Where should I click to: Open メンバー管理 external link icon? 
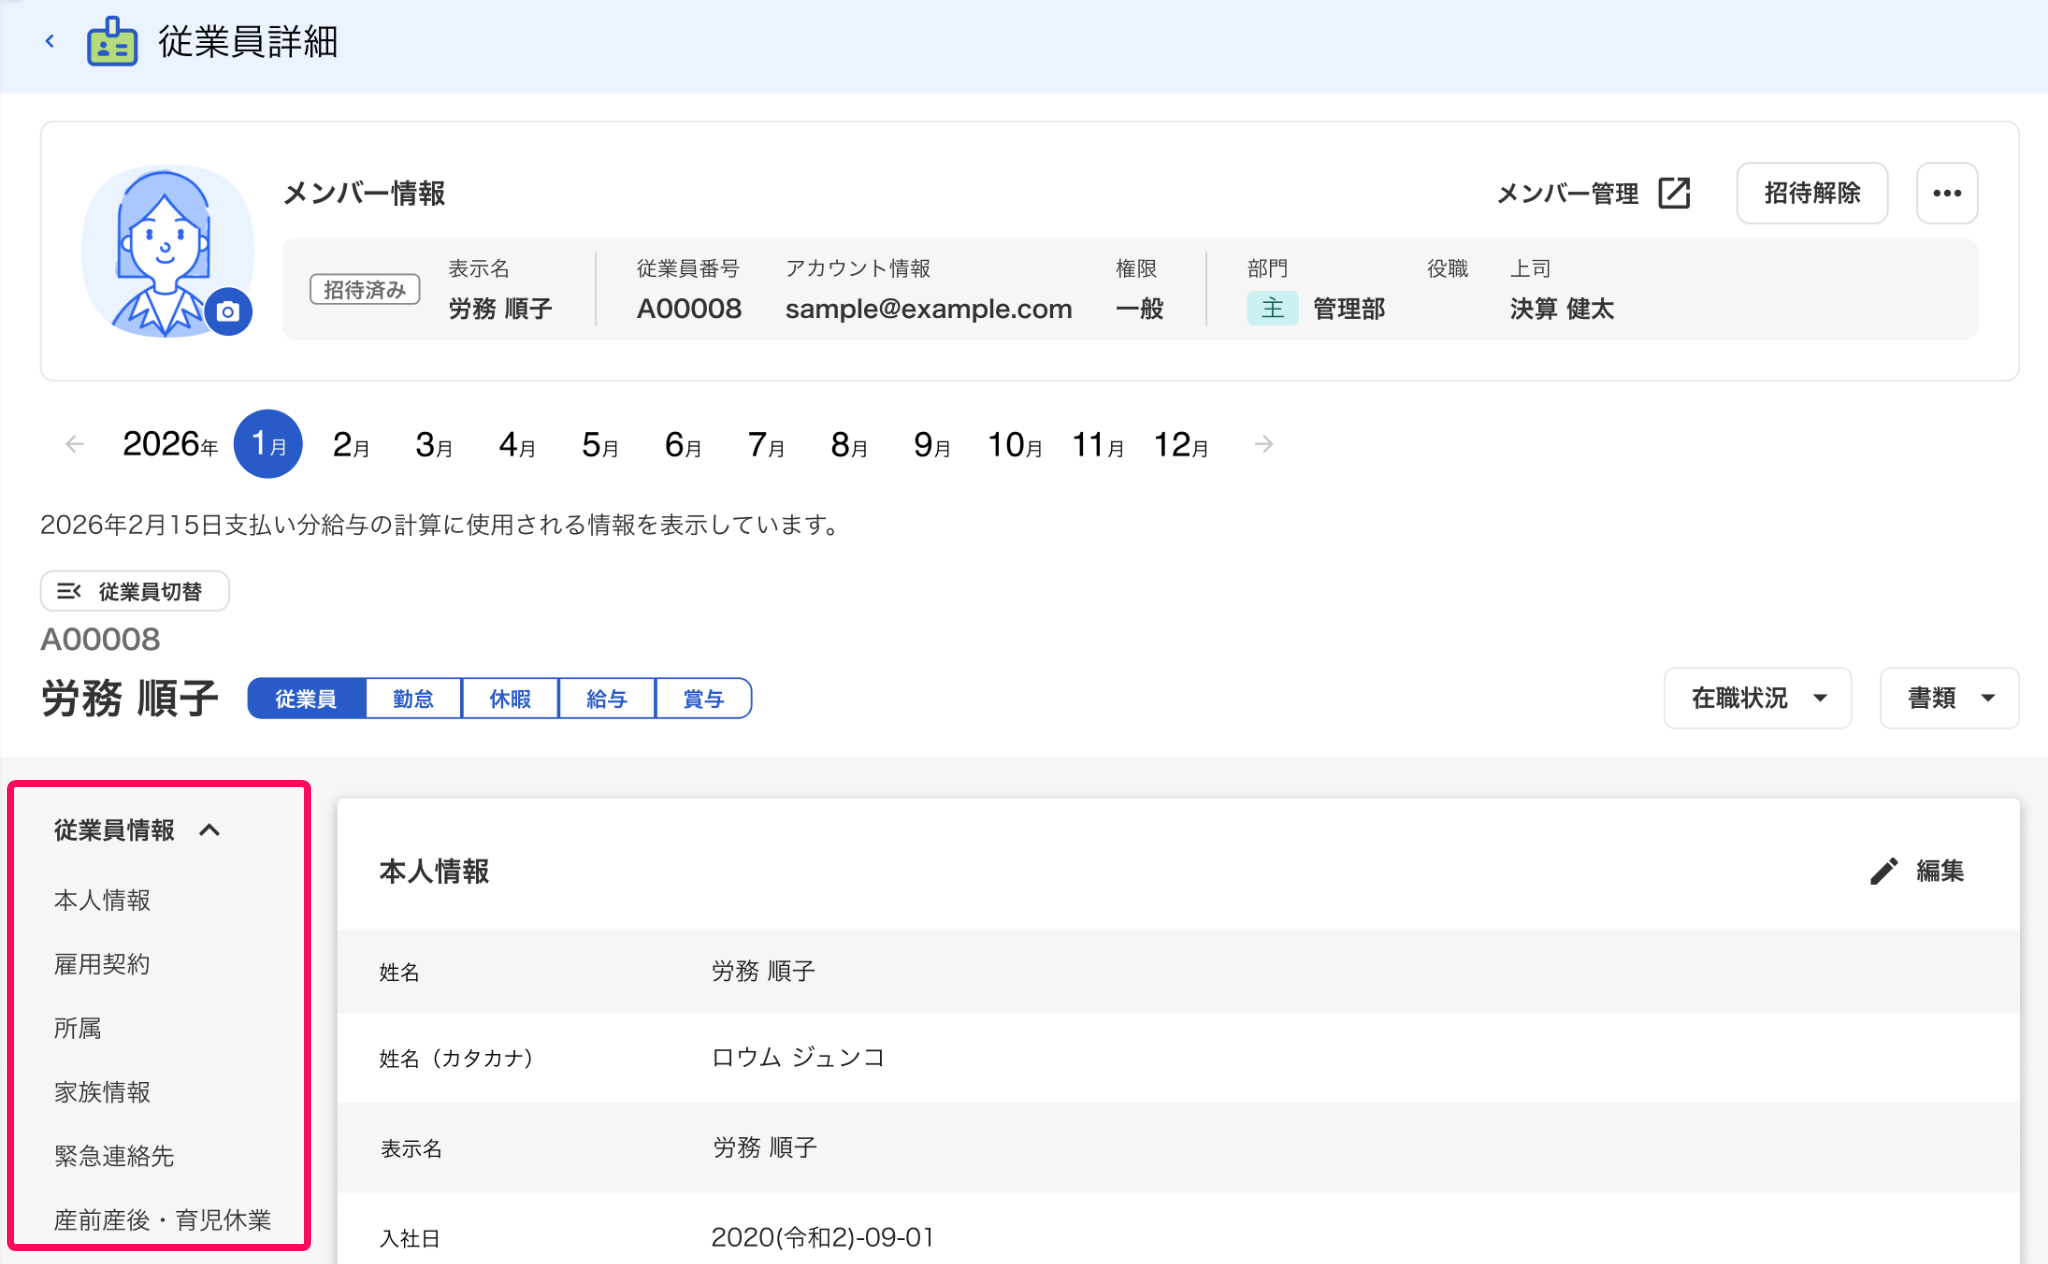point(1674,193)
